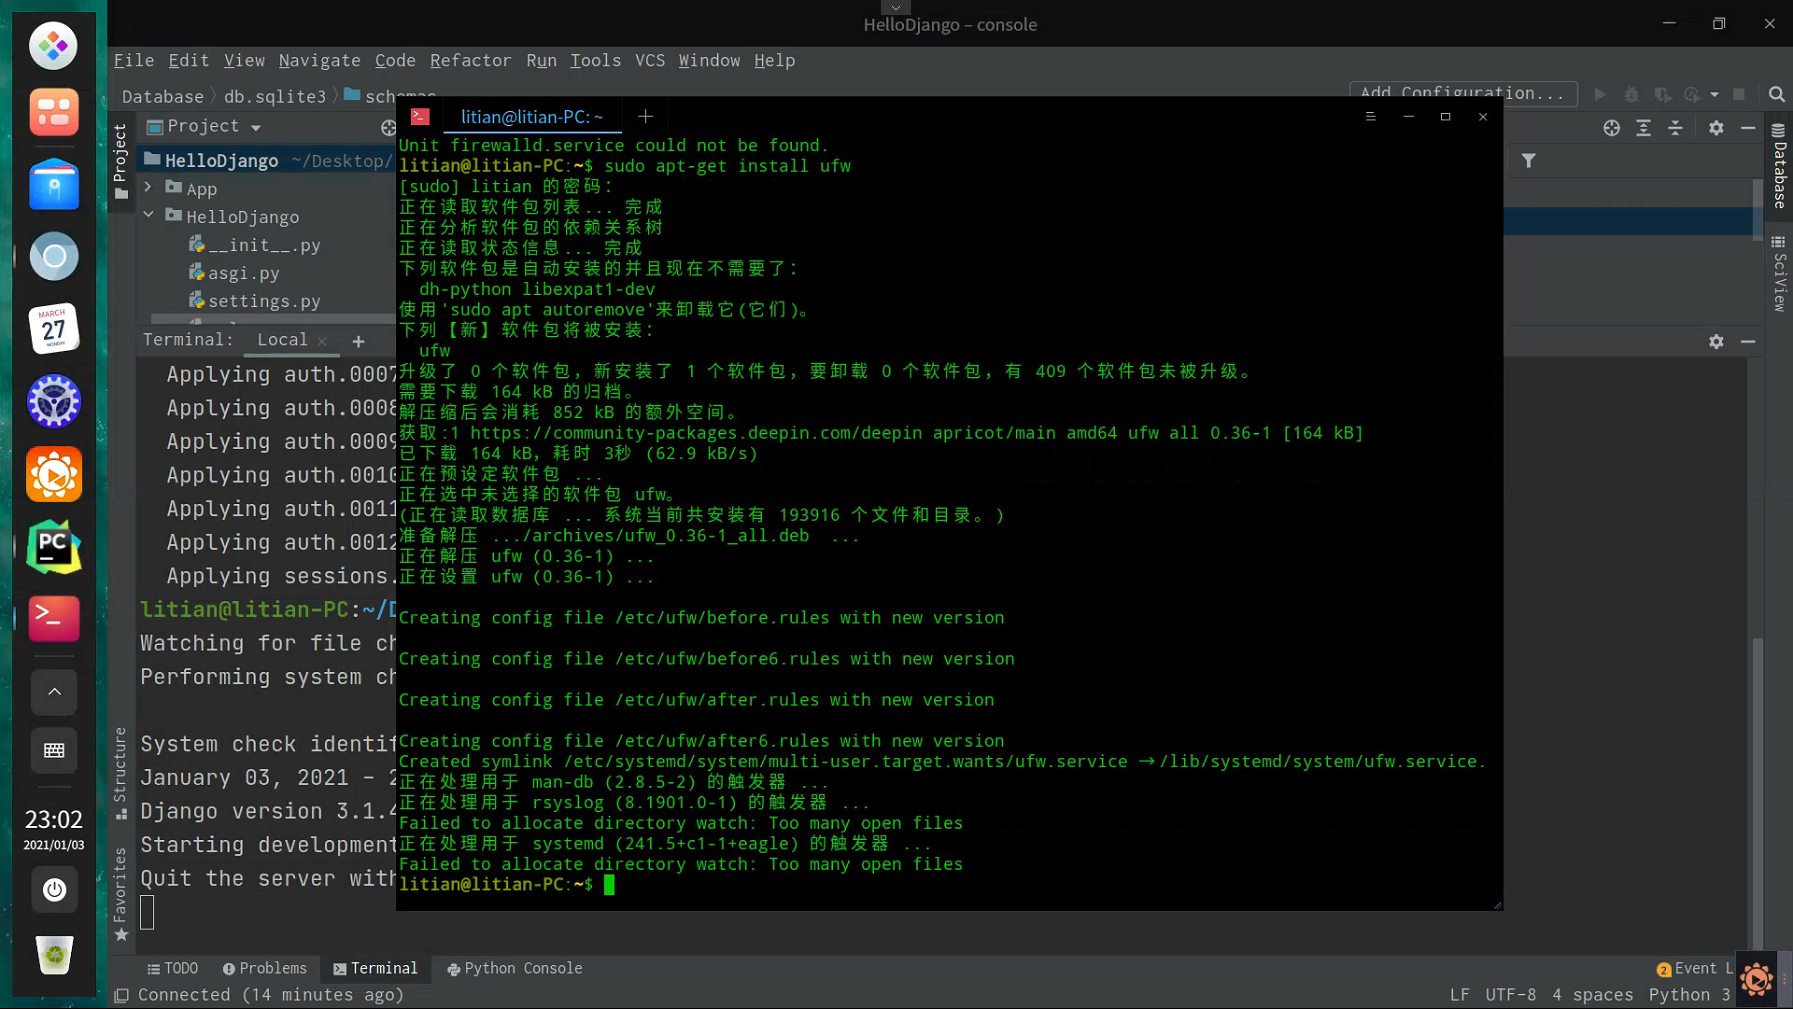This screenshot has height=1009, width=1793.
Task: Open the onscreen keyboard tray icon
Action: [54, 750]
